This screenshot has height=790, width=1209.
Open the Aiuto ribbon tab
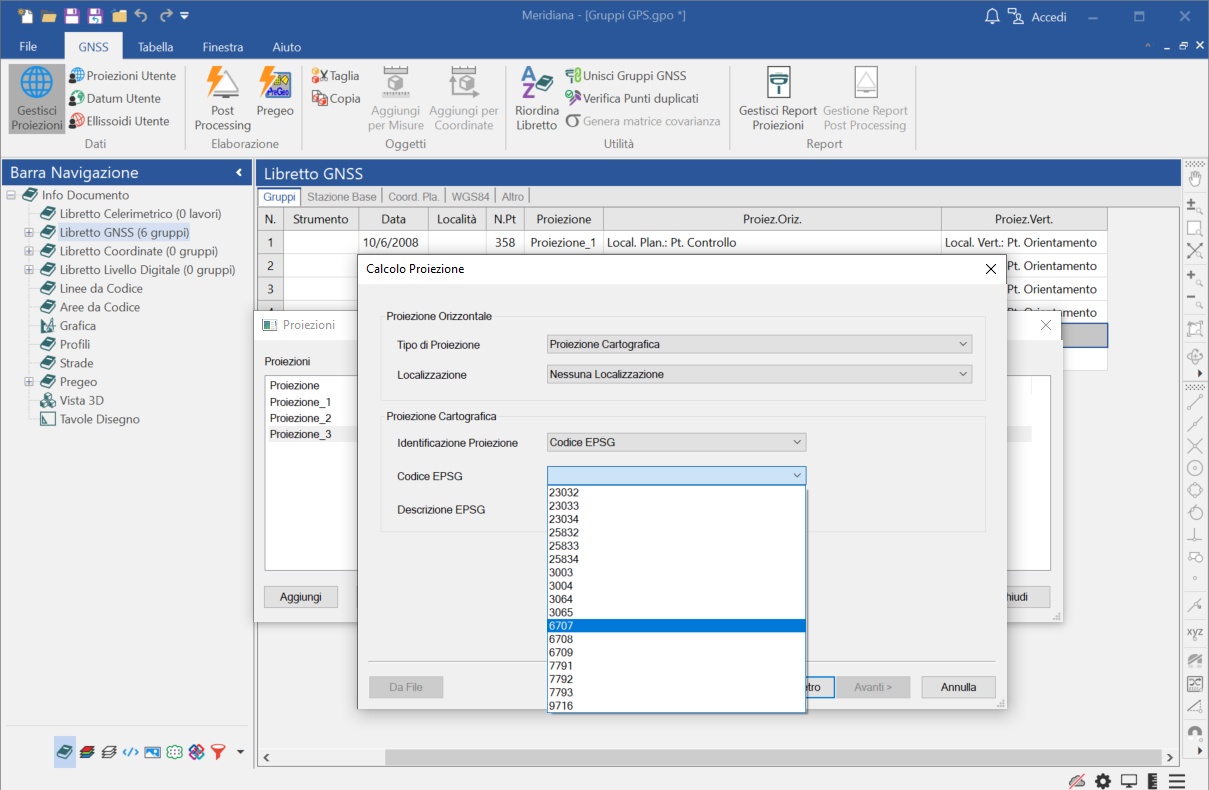(x=287, y=47)
